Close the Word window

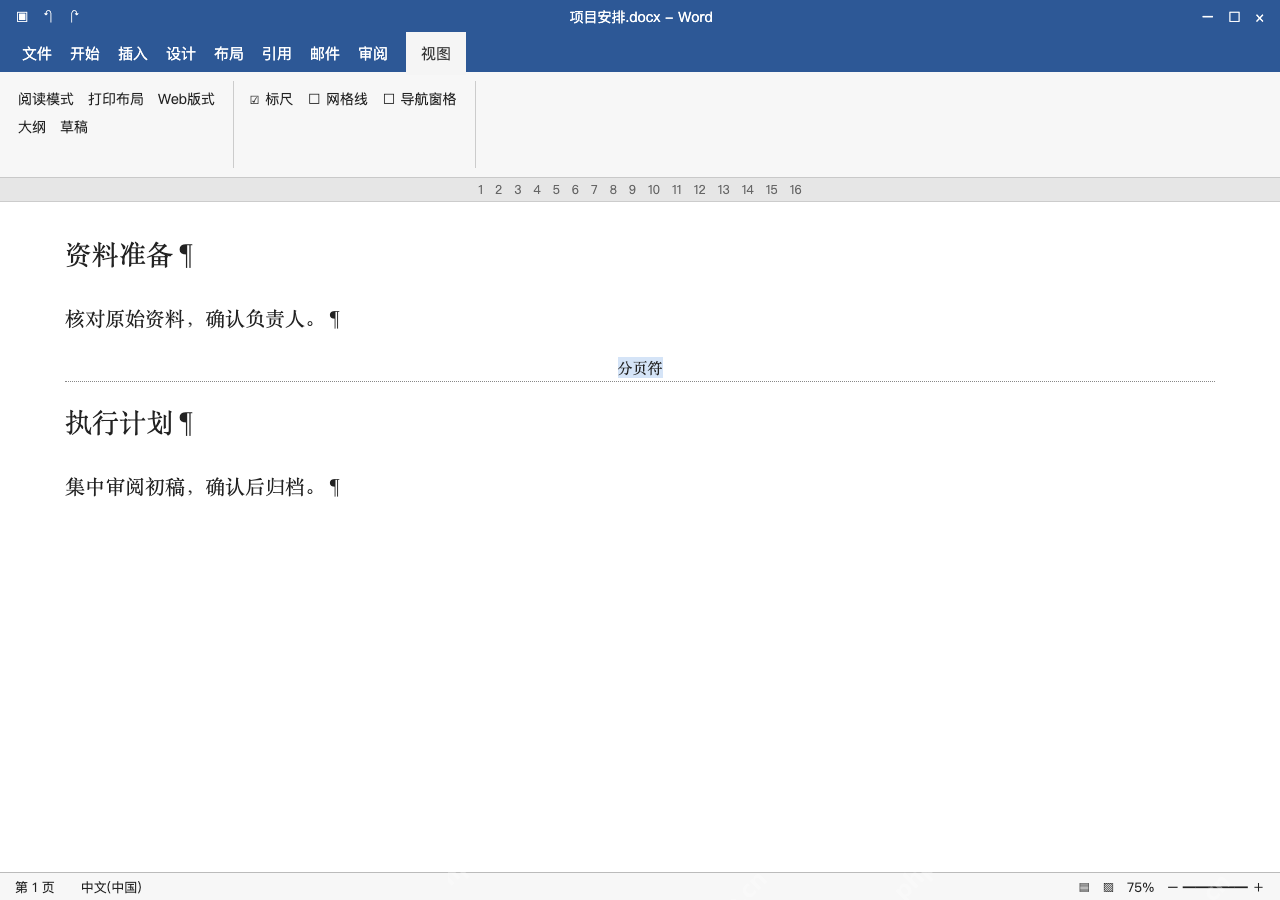(1259, 18)
